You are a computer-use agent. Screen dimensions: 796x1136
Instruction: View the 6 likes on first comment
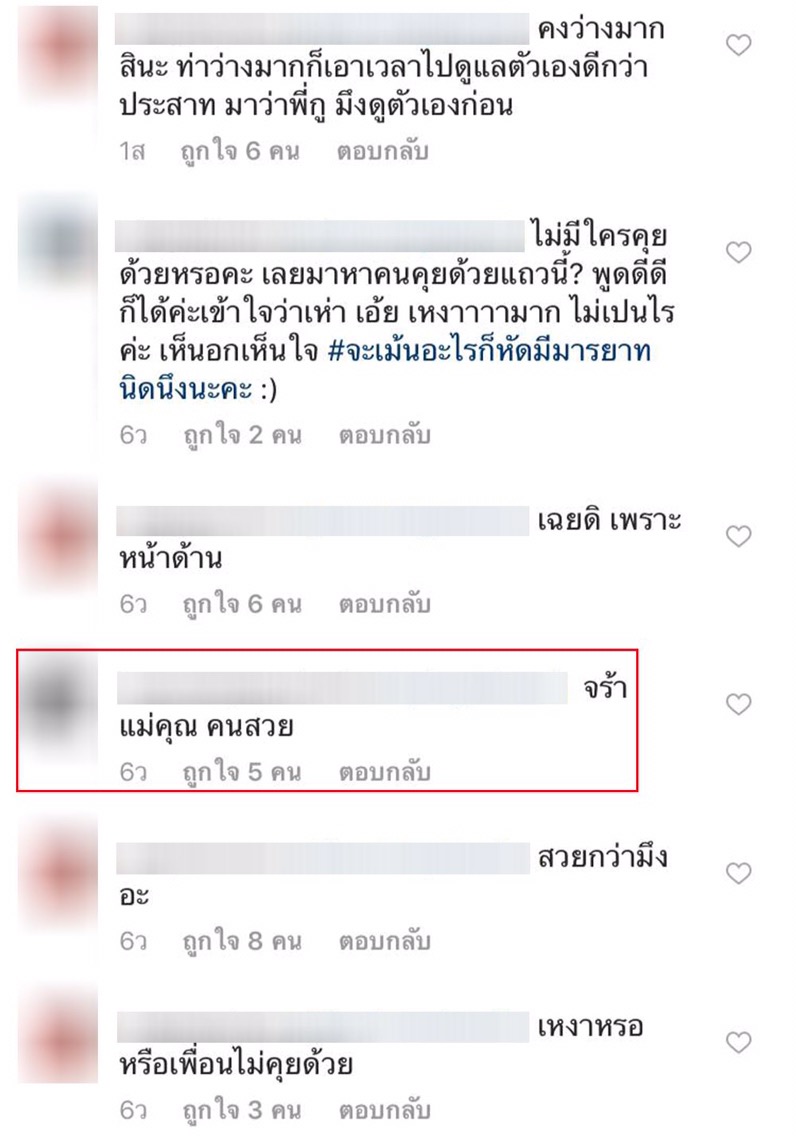tap(240, 151)
